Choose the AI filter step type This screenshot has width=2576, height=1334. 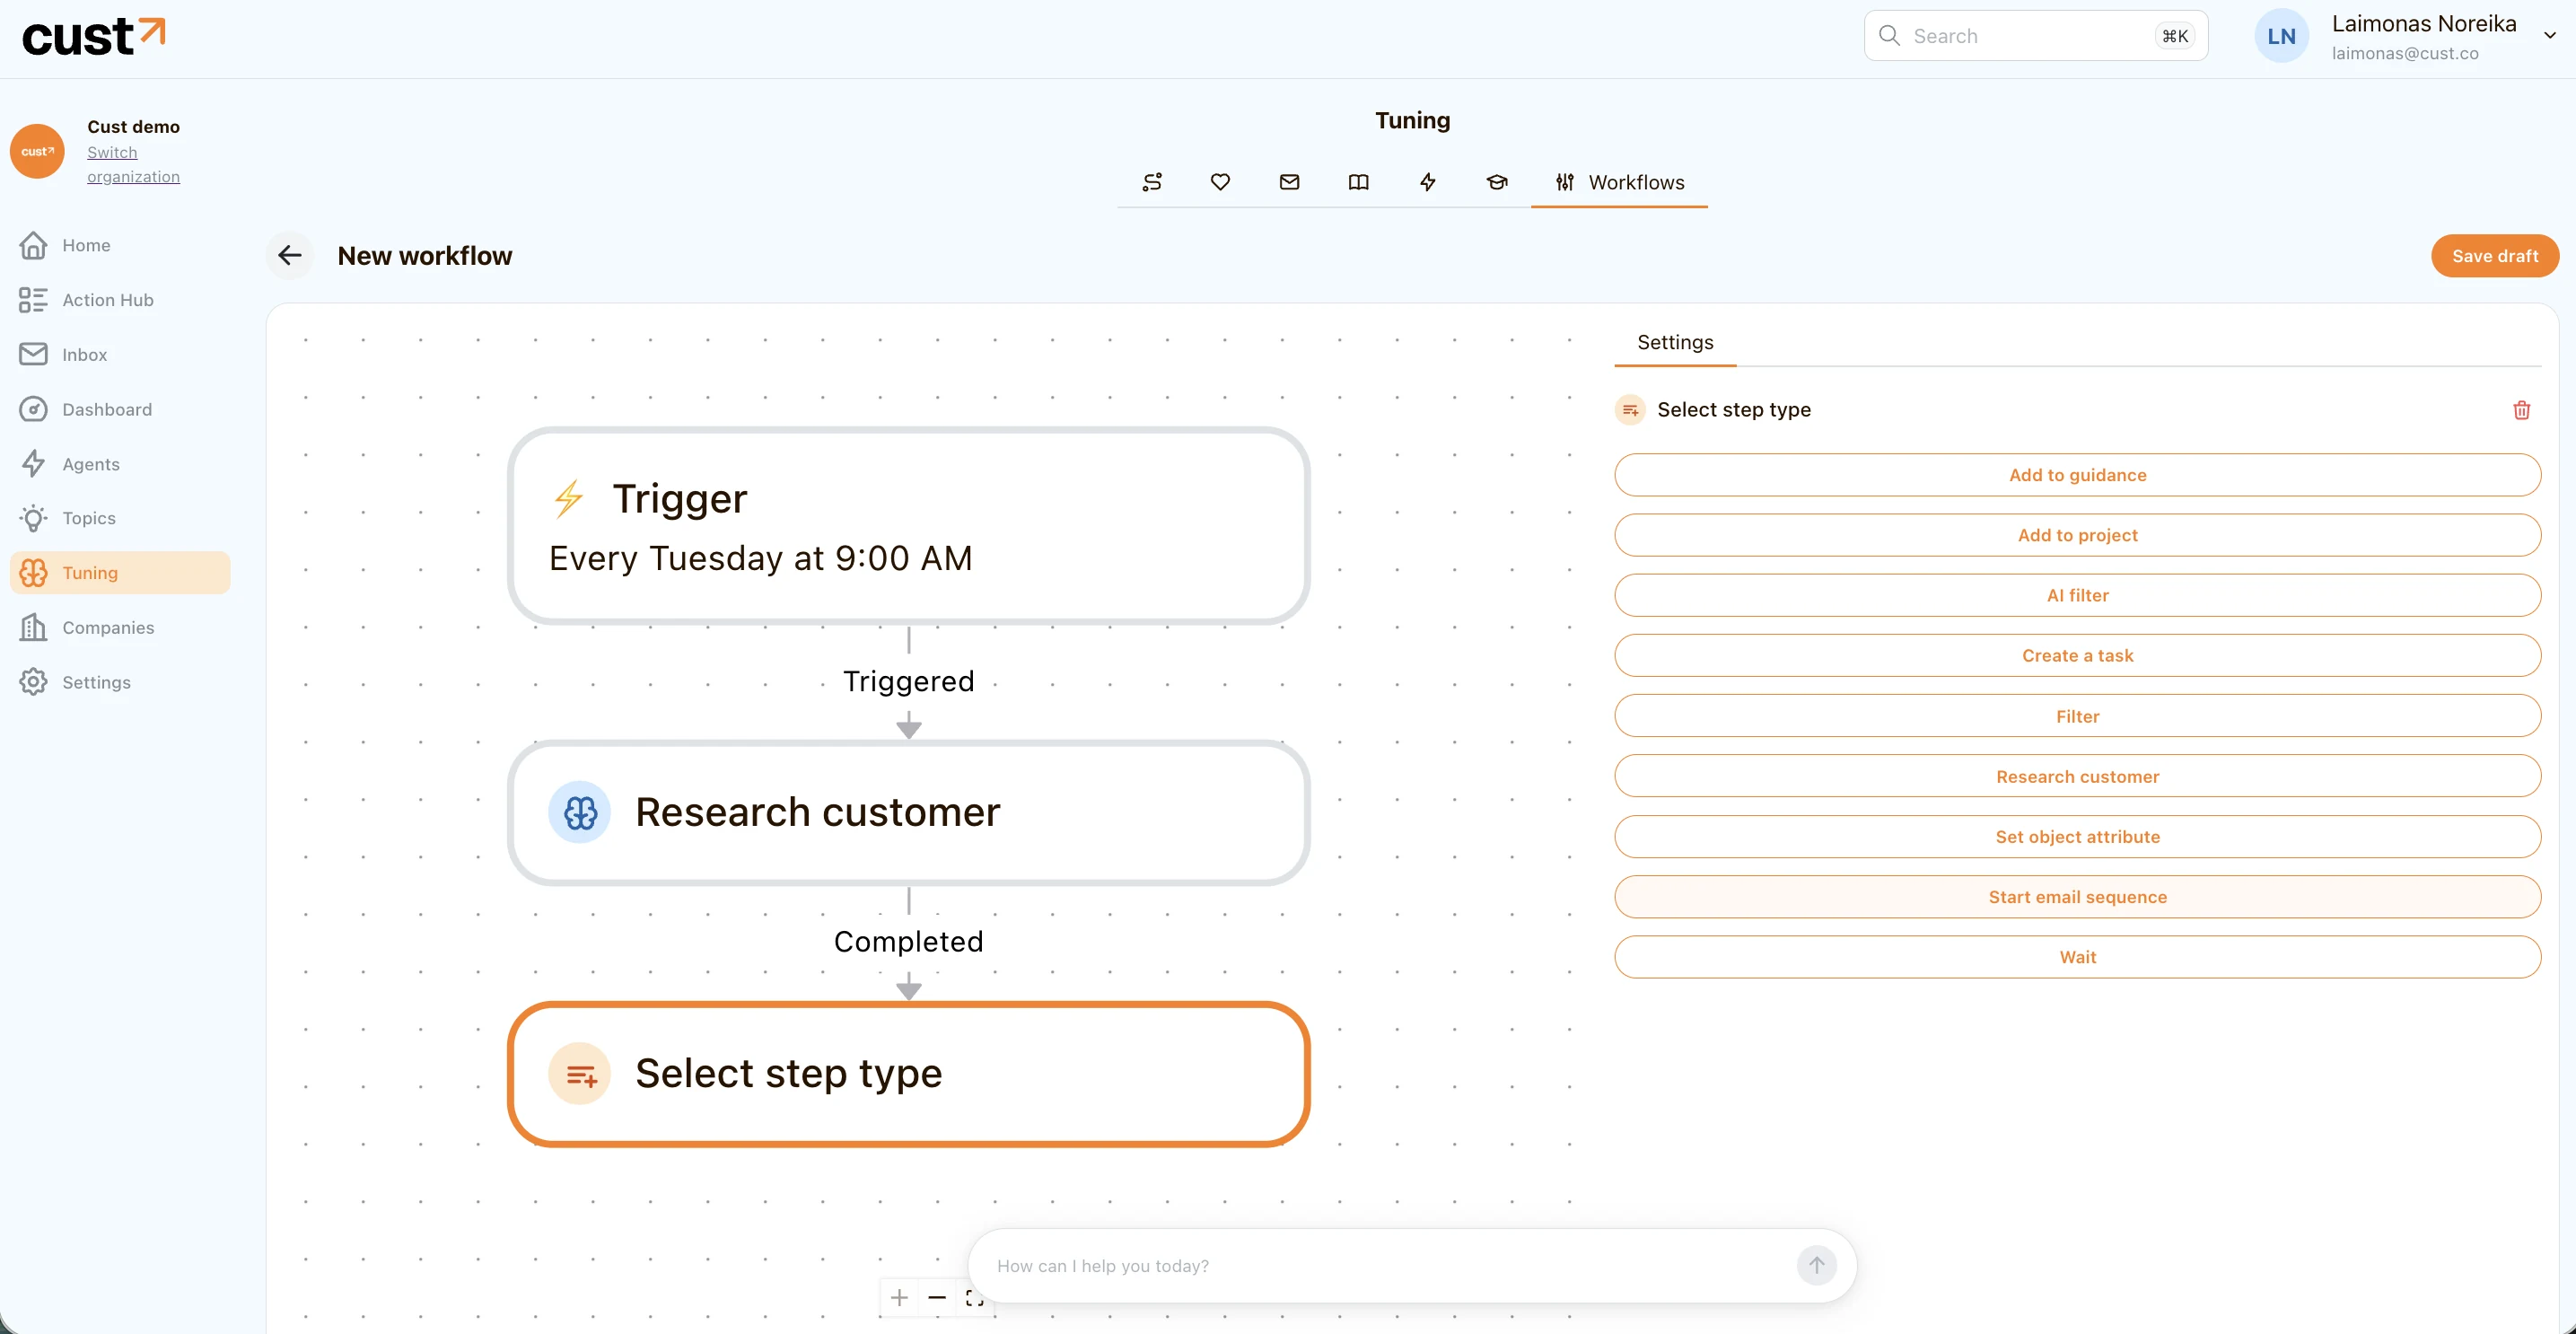pos(2077,596)
